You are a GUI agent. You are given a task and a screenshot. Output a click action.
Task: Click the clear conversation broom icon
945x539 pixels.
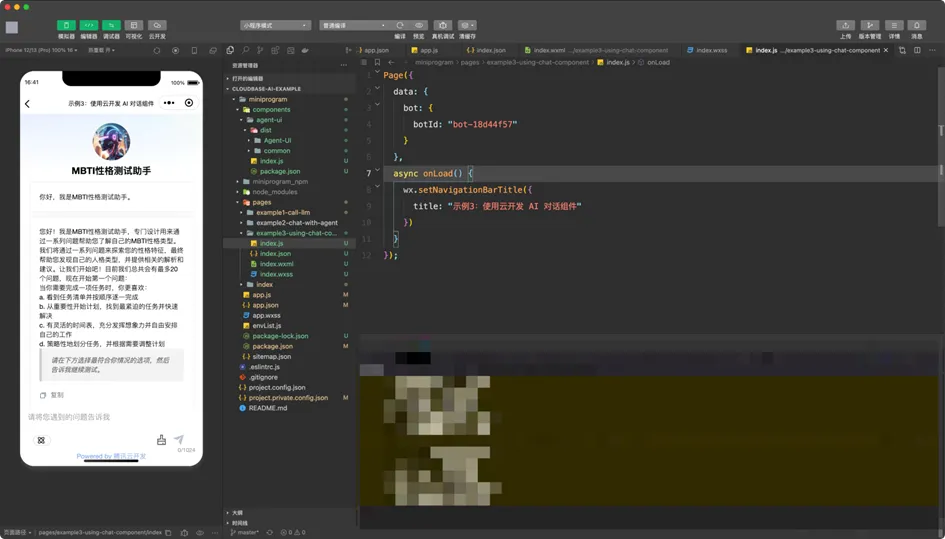point(161,440)
